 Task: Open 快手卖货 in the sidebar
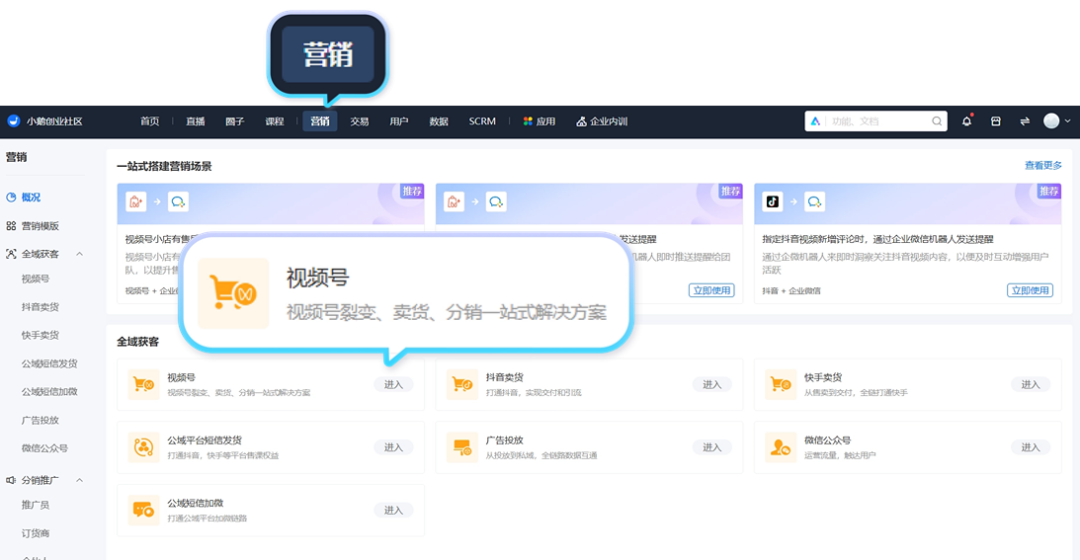click(x=40, y=335)
